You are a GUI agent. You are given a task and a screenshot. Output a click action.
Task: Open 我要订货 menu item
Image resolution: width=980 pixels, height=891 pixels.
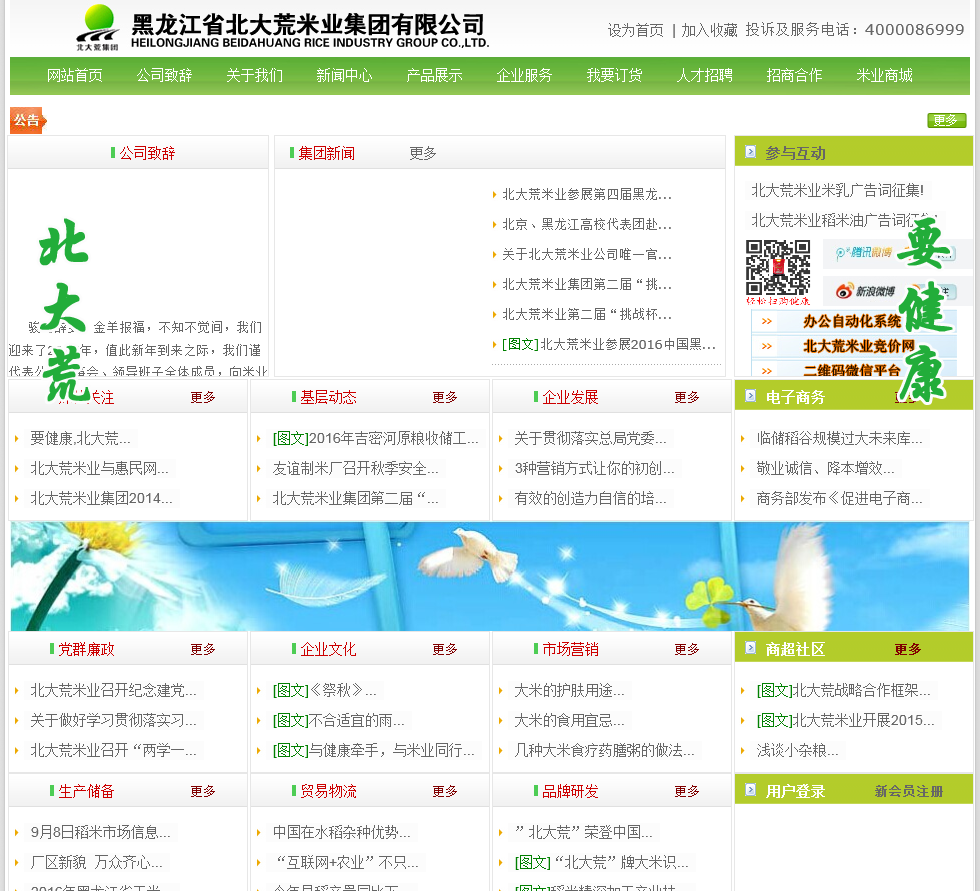[614, 76]
